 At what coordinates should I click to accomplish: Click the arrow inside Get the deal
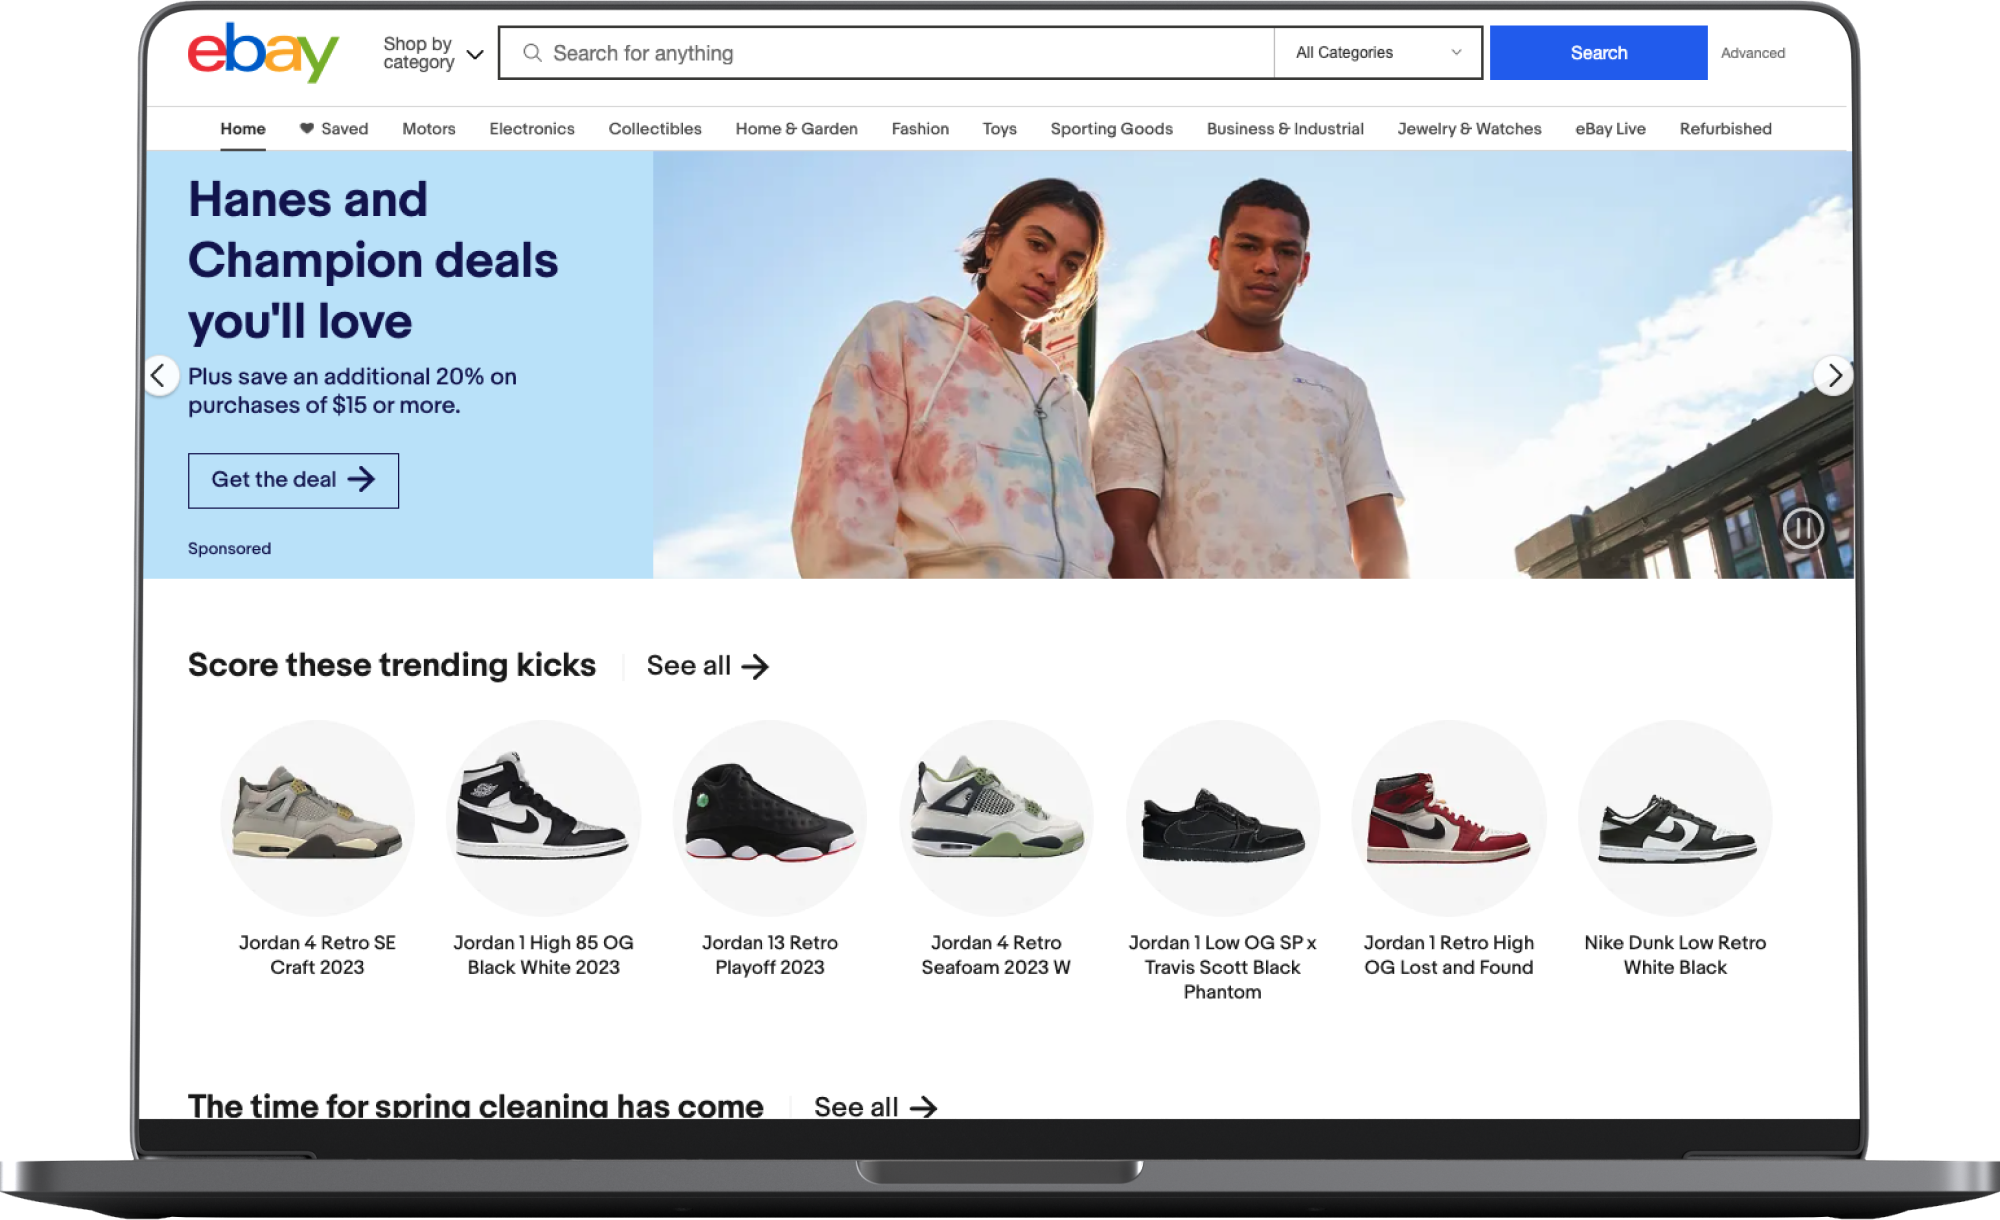coord(362,480)
